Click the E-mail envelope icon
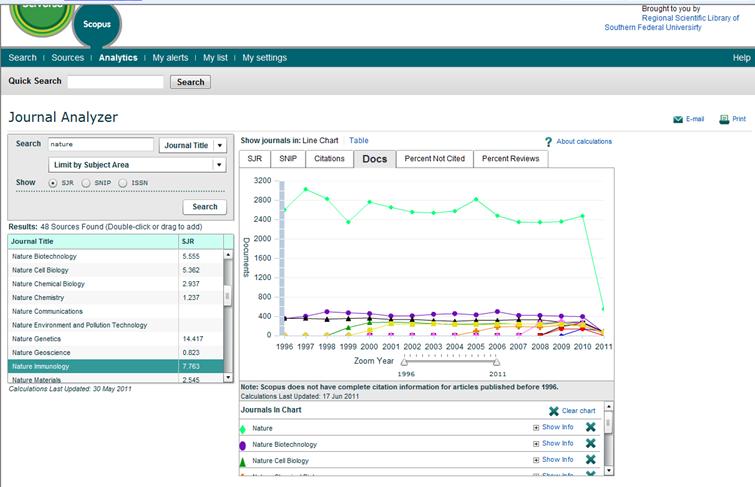The width and height of the screenshot is (755, 487). click(x=678, y=119)
